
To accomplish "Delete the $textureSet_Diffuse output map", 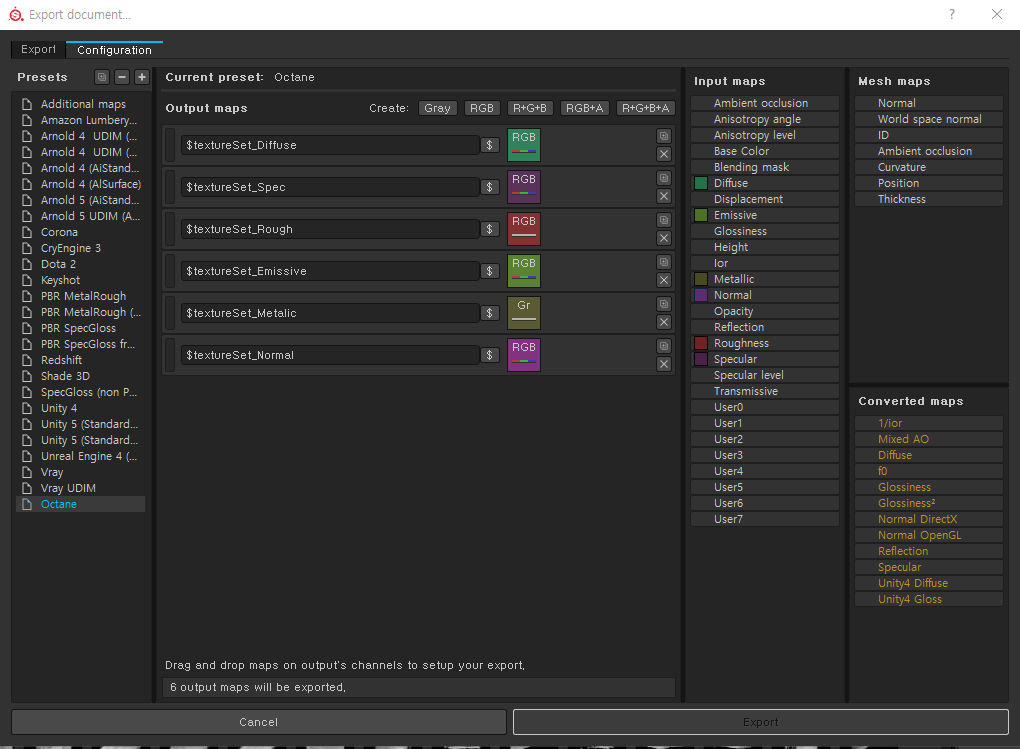I will [x=664, y=154].
